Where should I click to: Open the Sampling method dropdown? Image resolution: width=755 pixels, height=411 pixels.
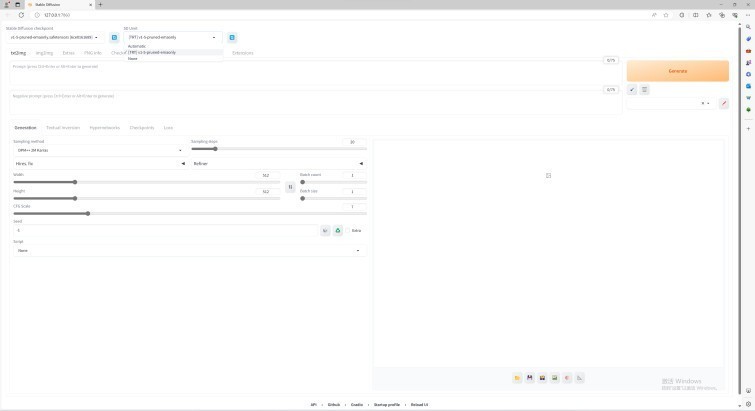[99, 150]
